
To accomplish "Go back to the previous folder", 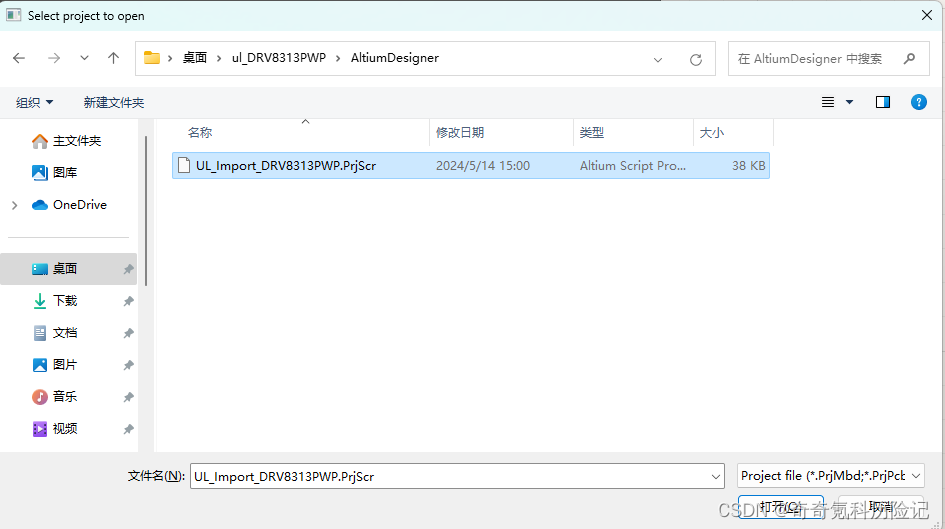I will pos(19,58).
